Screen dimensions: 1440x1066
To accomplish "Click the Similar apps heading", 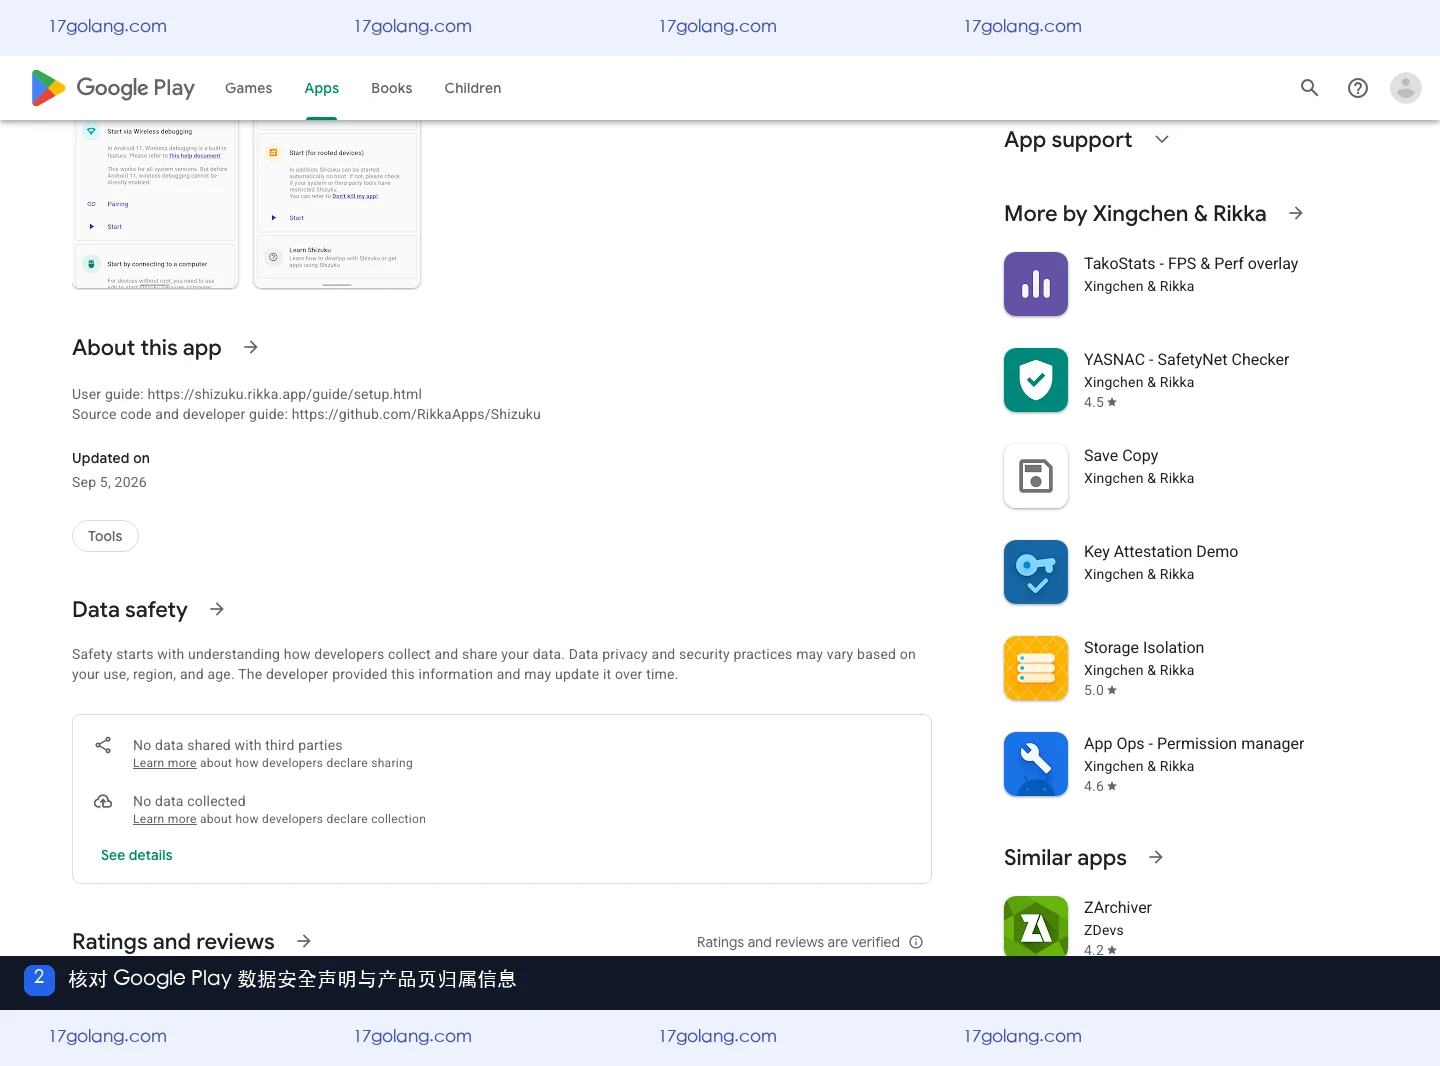I will [x=1065, y=857].
